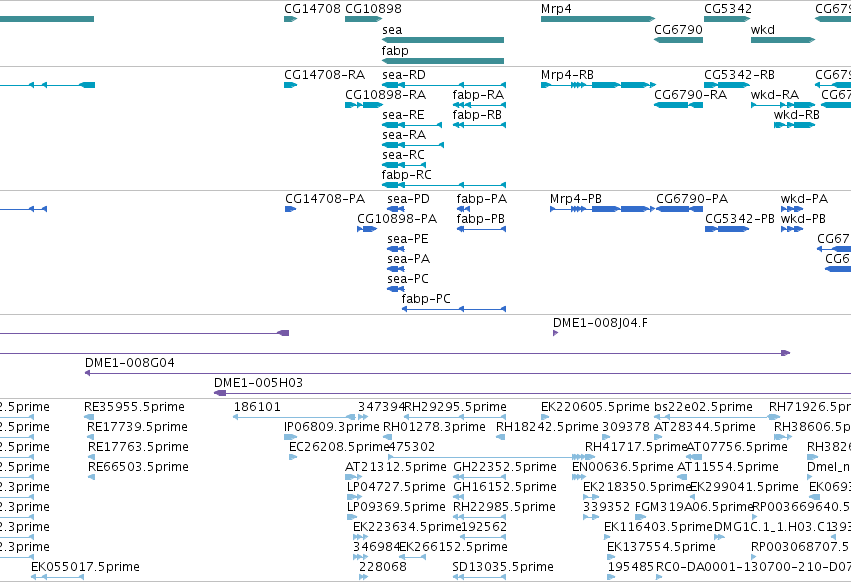Select protein sea-PE
The height and width of the screenshot is (582, 851).
408,239
